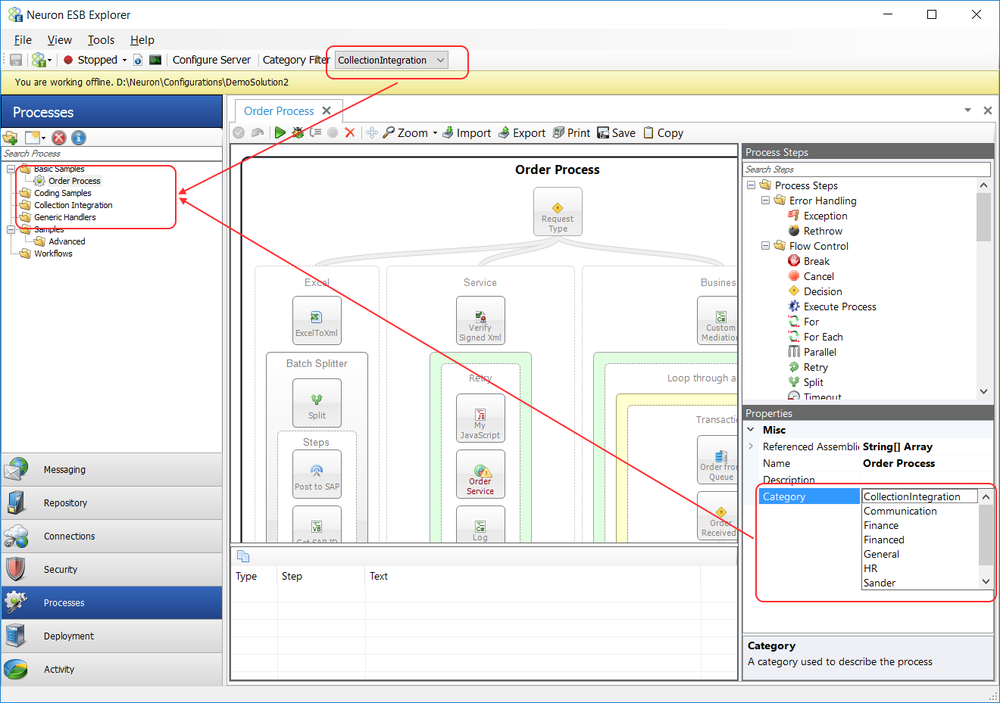Select Execute Process in Flow Control
This screenshot has width=1000, height=703.
(840, 306)
